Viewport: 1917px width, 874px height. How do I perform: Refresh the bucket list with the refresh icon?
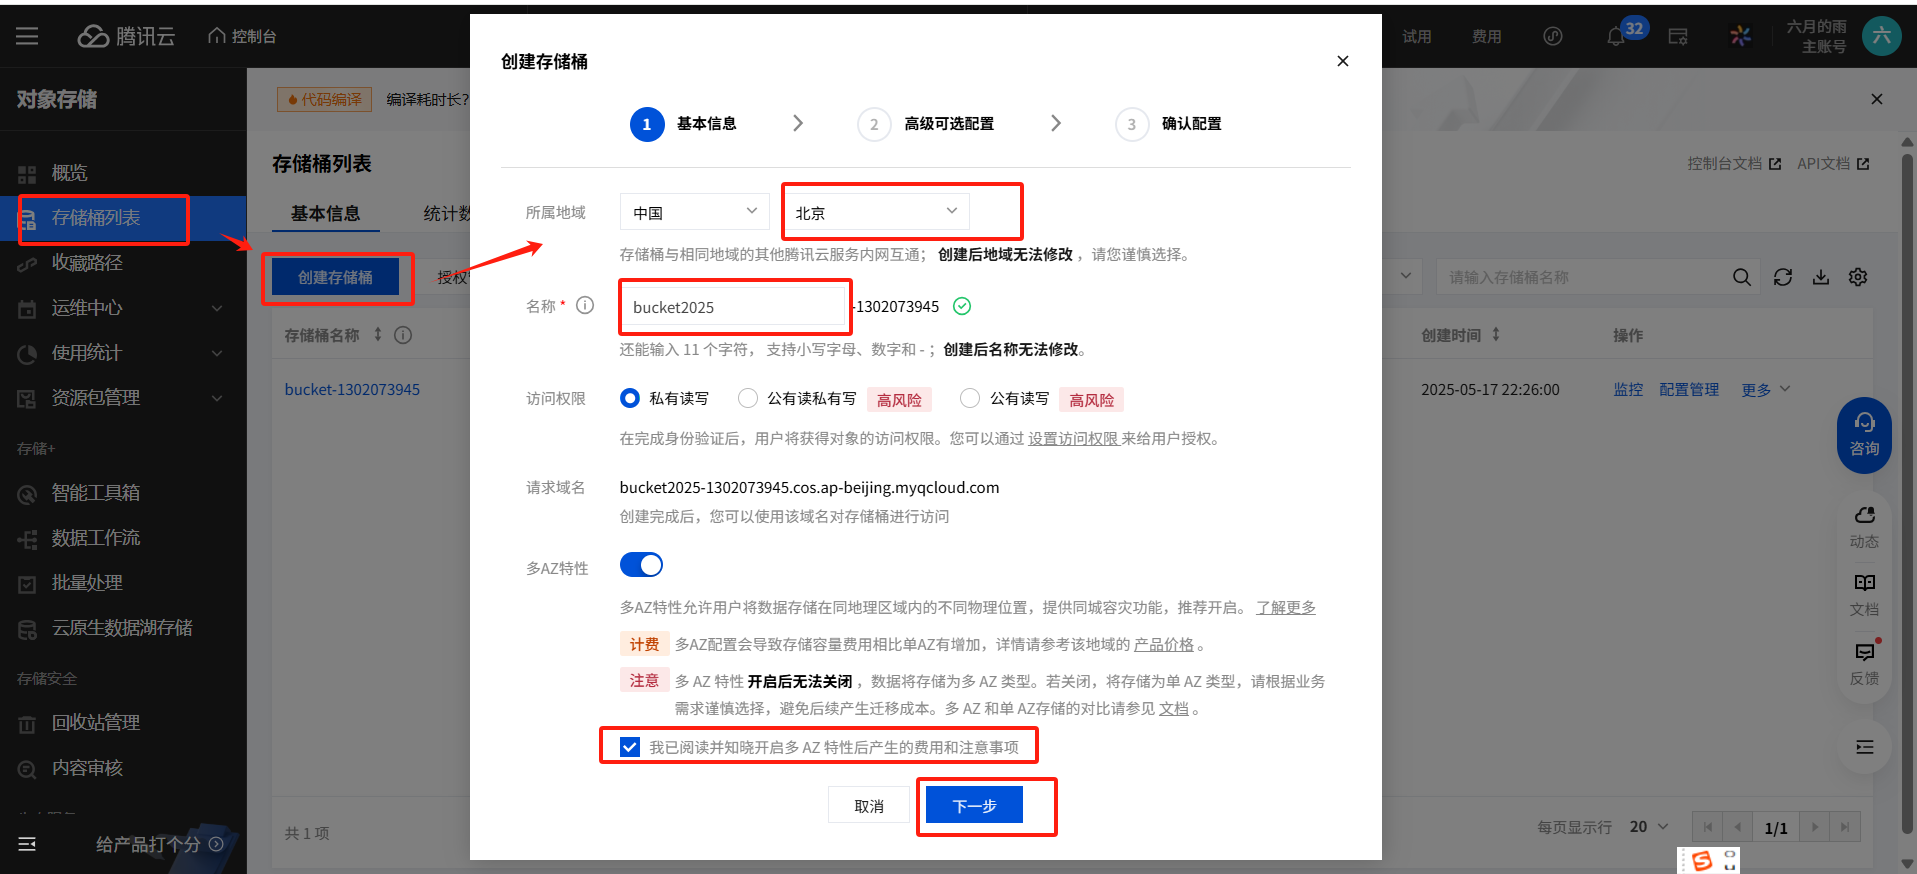pyautogui.click(x=1783, y=277)
